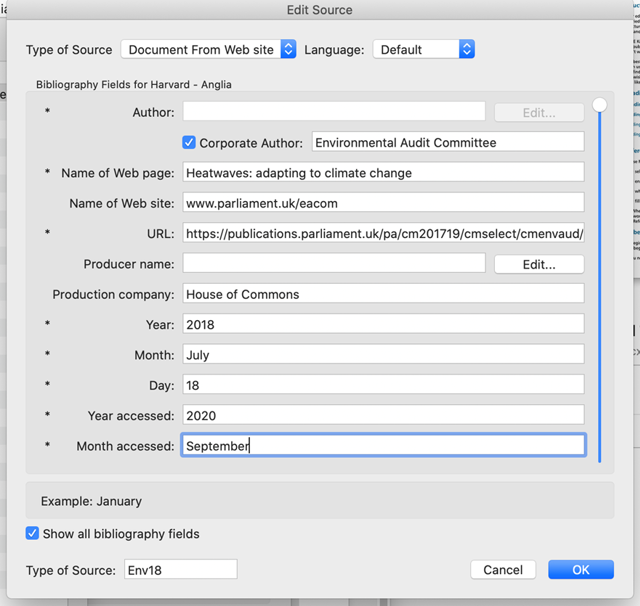
Task: Select the Name of Web page field
Action: point(383,172)
